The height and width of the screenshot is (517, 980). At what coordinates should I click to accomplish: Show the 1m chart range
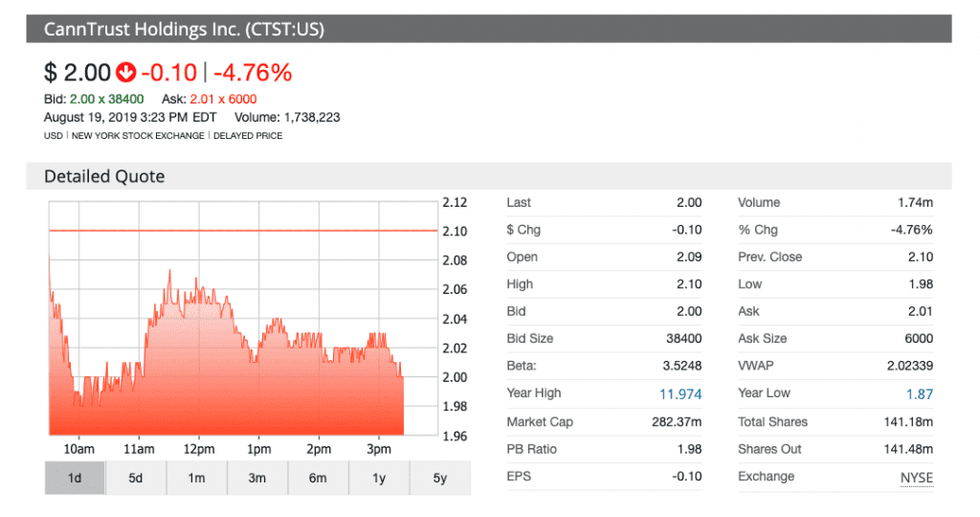[x=196, y=478]
